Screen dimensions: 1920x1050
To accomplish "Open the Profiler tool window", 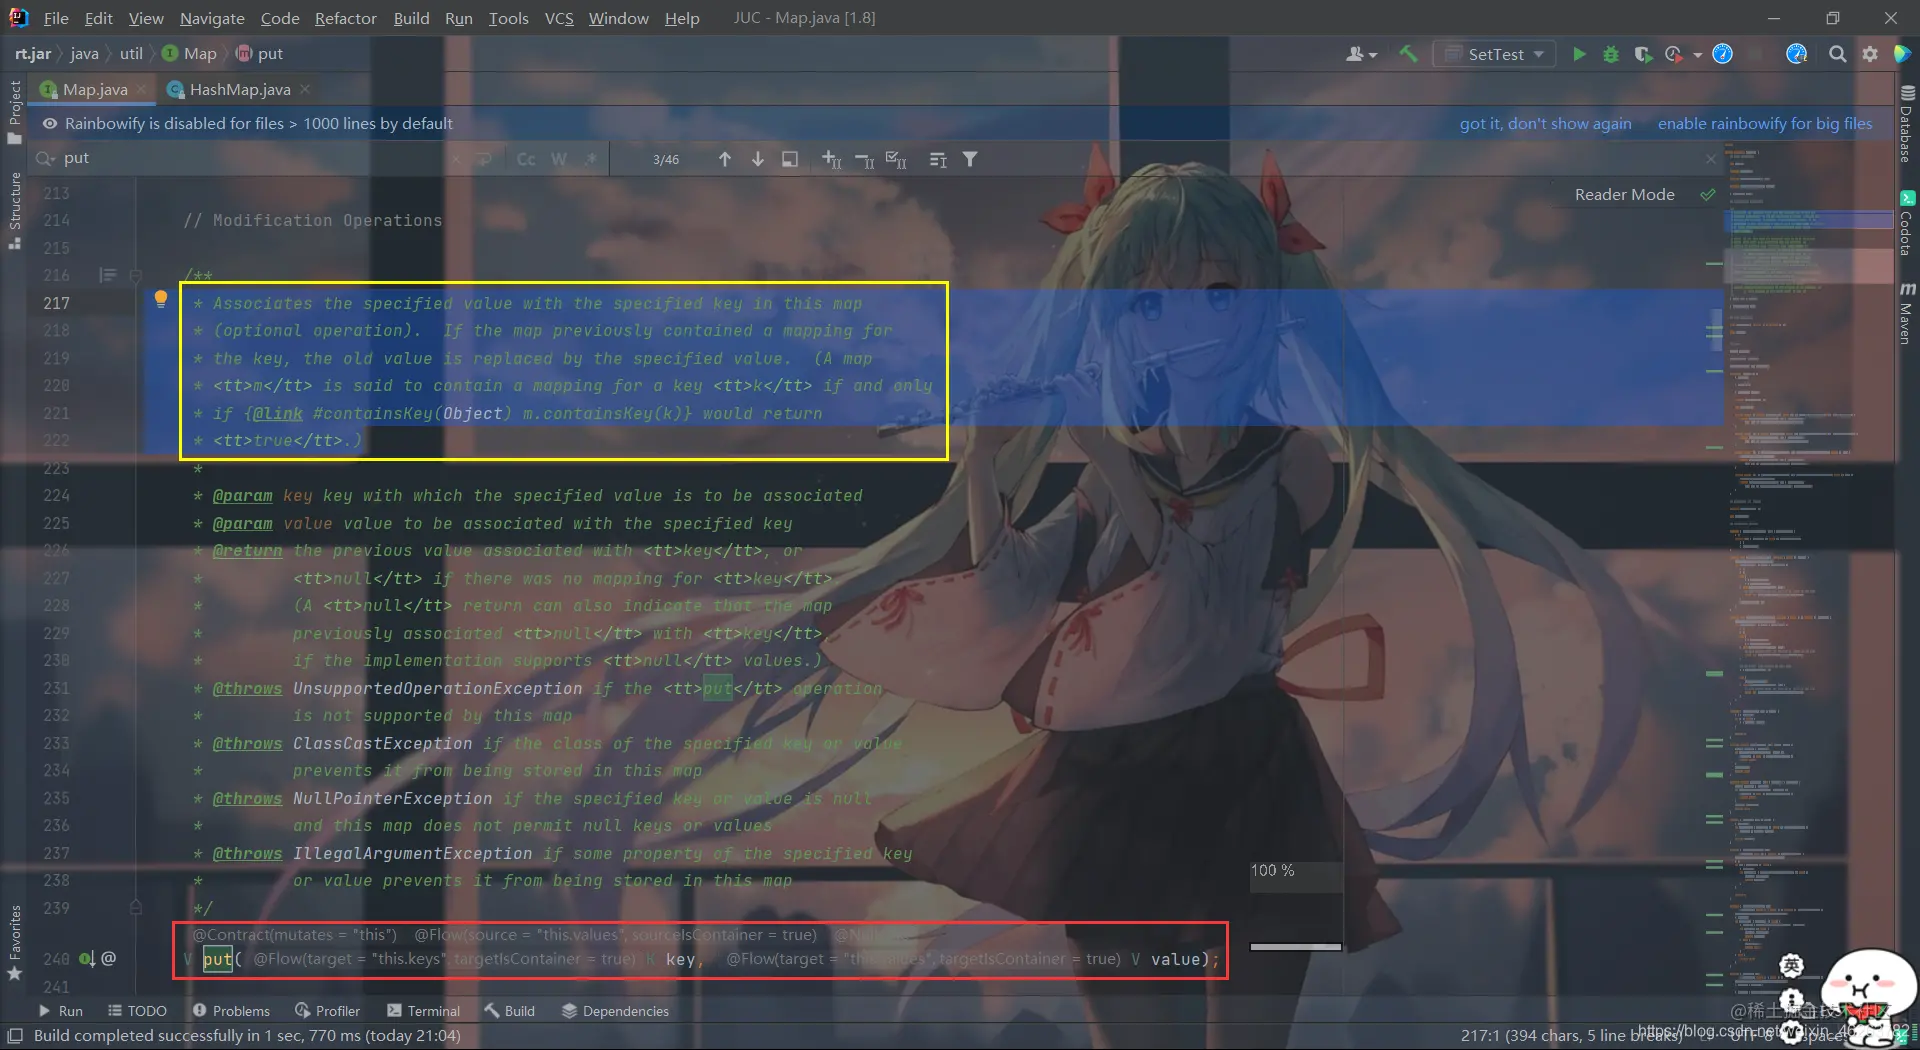I will coord(327,1011).
